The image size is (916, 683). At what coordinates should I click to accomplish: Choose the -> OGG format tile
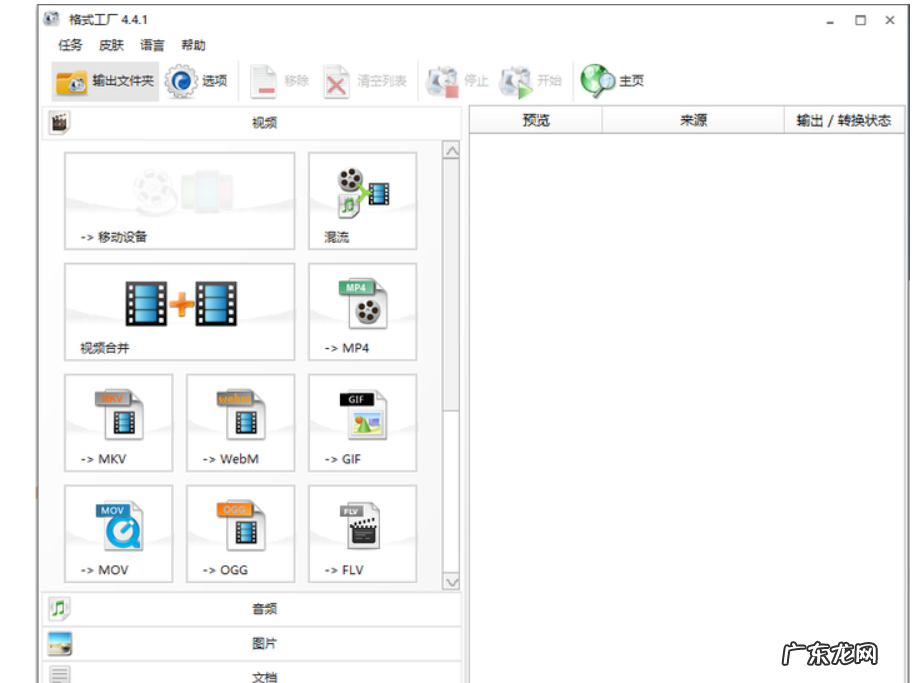pos(240,533)
